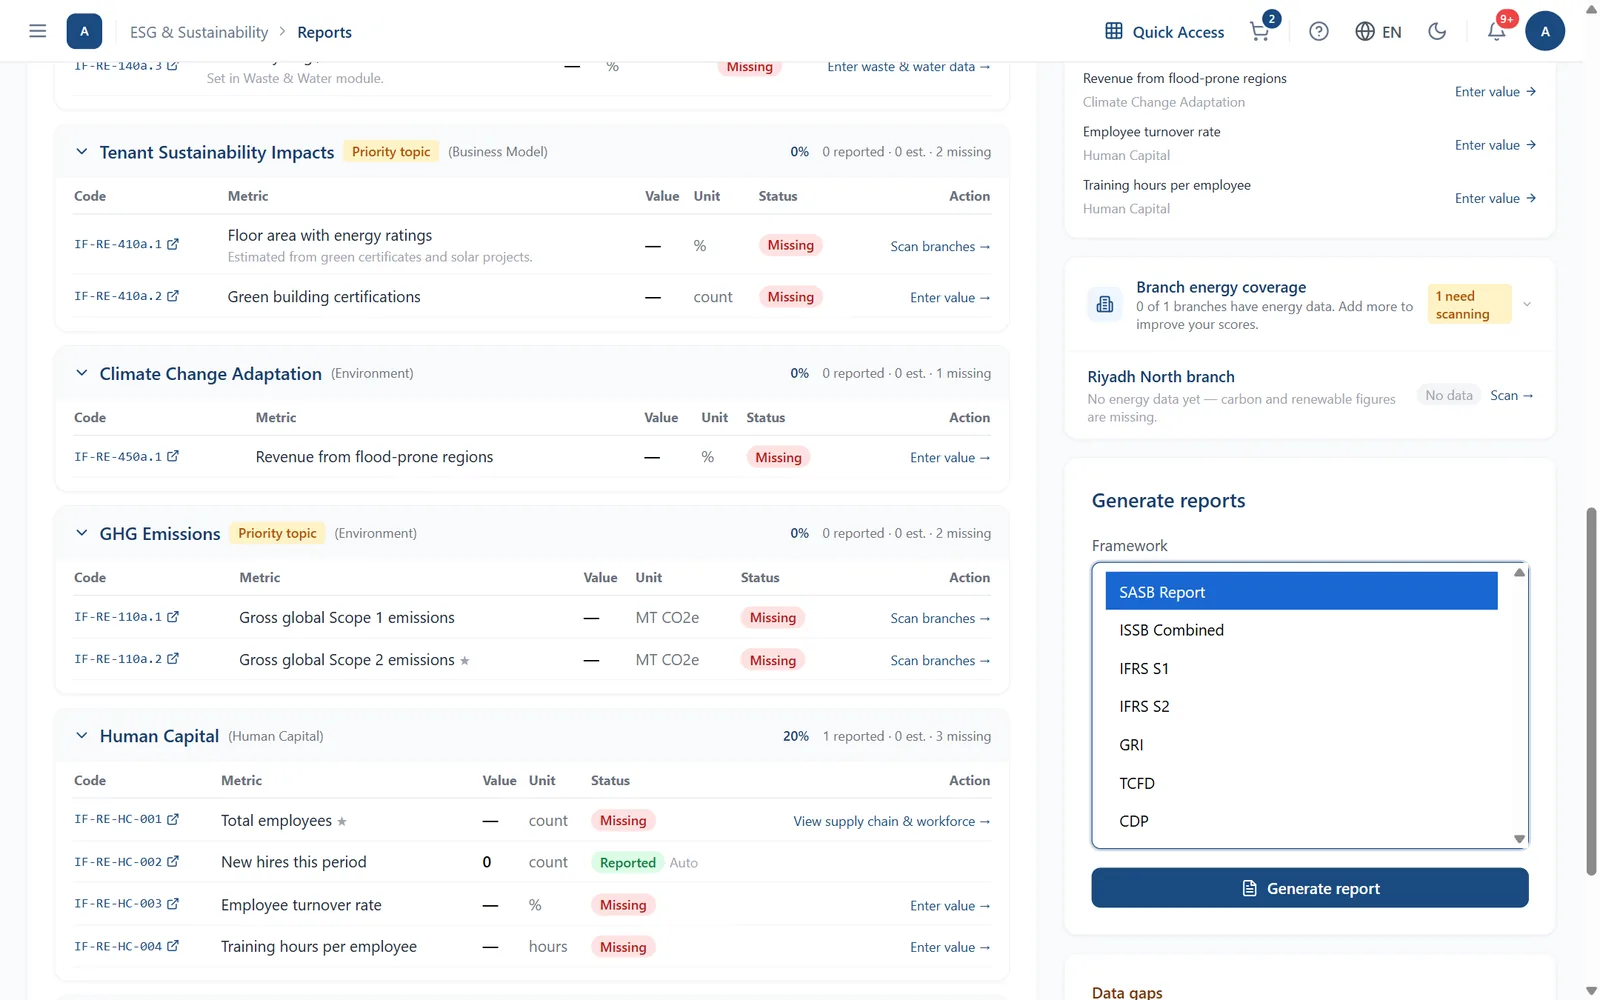Open external link icon for IF-RE-110a.1

point(173,617)
